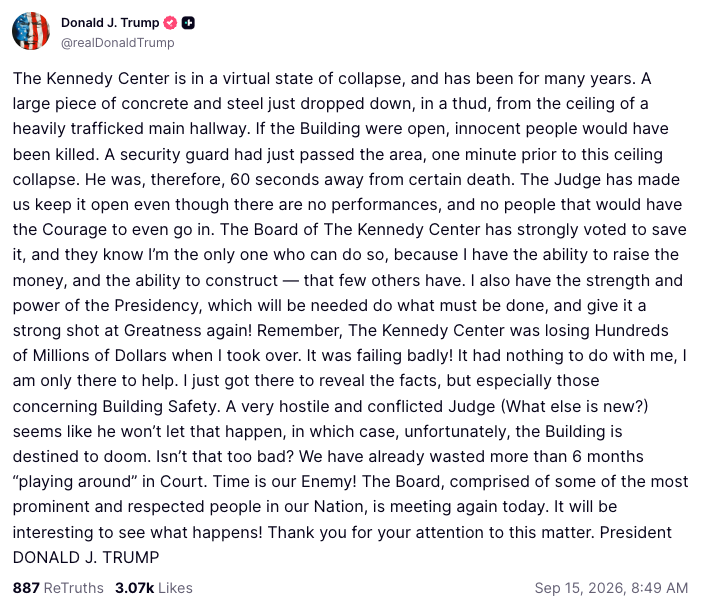Open the Sep 15, 2026 post date
702x612 pixels.
tap(580, 588)
